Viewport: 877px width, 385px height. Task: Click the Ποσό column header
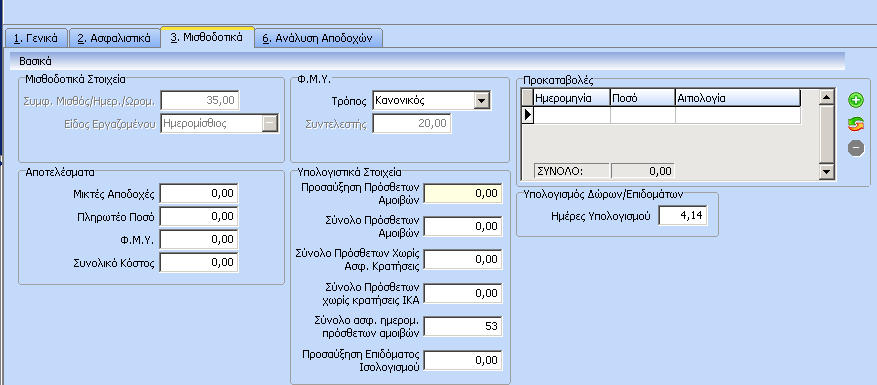pos(642,98)
